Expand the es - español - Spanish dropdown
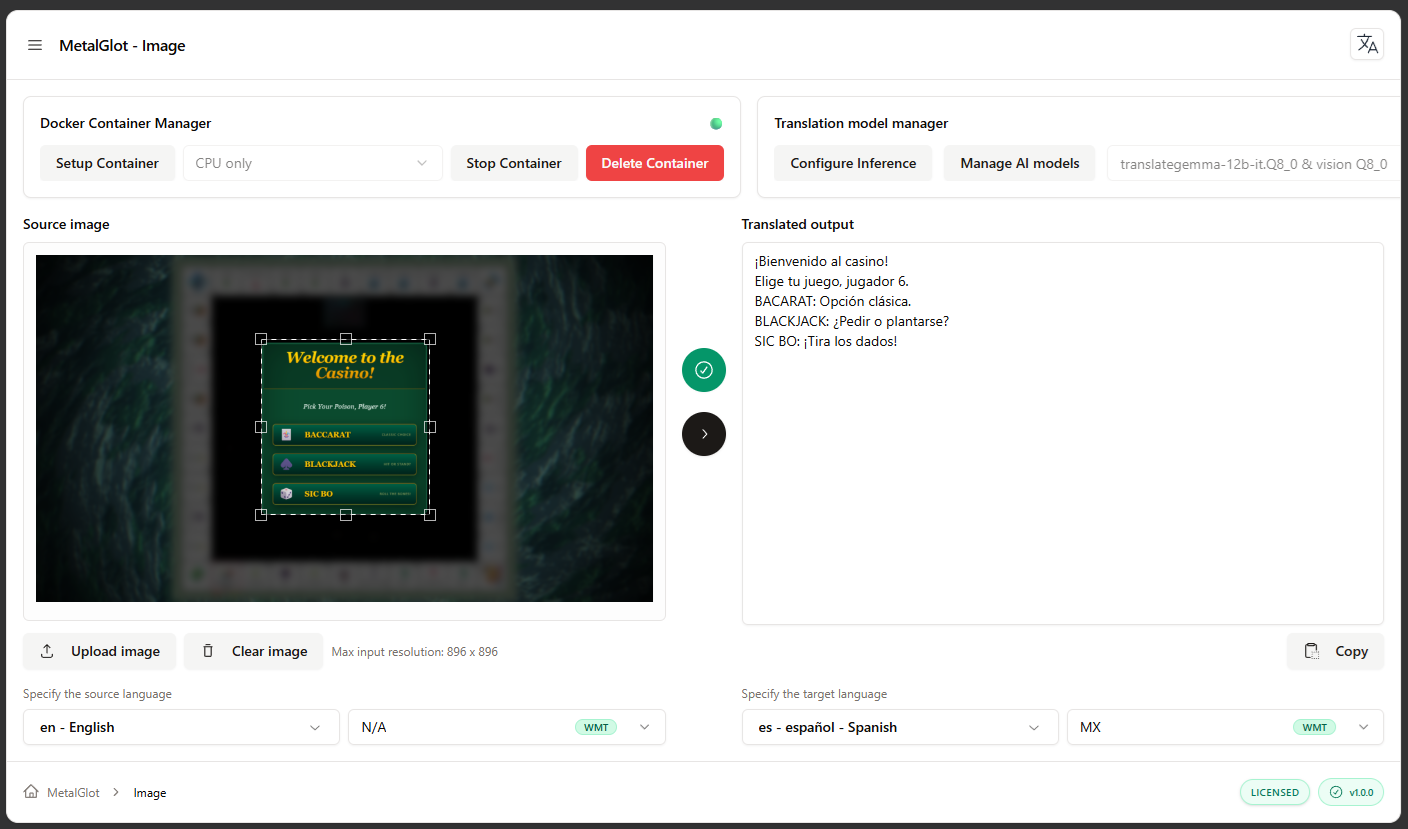Viewport: 1408px width, 829px height. click(898, 727)
